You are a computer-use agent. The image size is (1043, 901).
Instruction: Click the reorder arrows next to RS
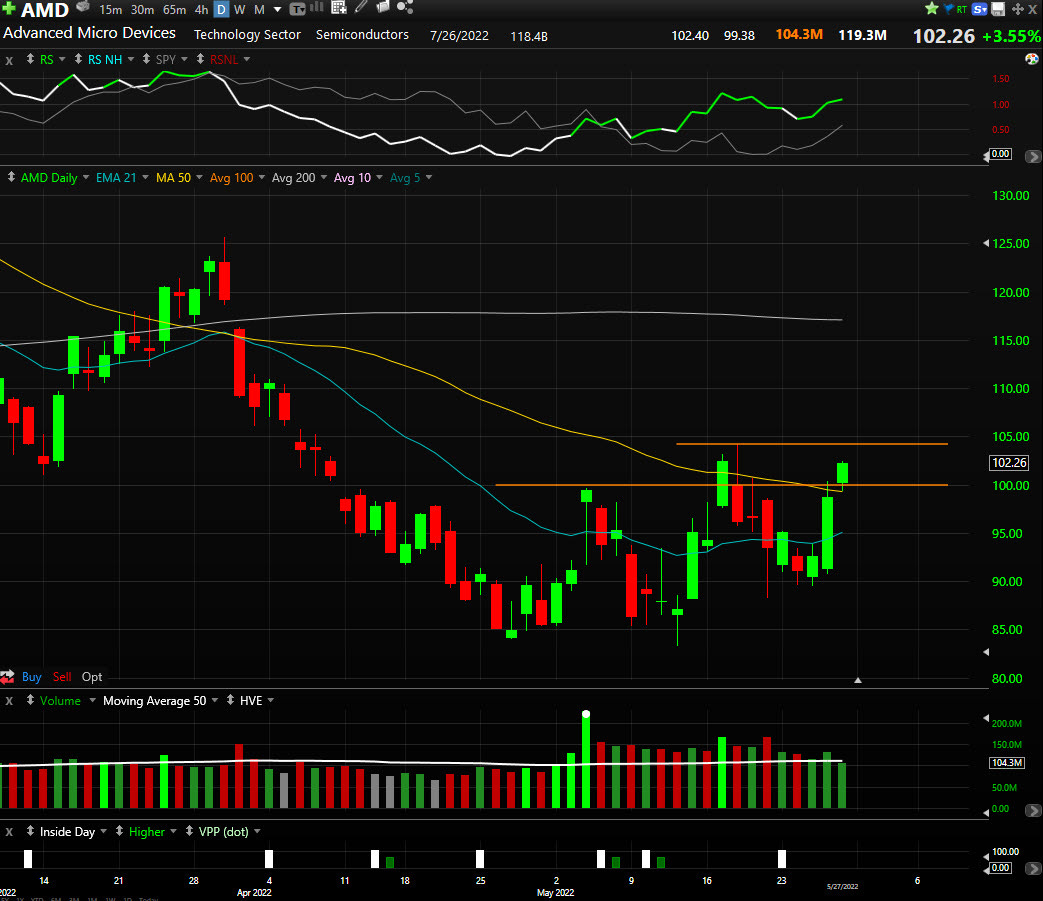tap(30, 59)
